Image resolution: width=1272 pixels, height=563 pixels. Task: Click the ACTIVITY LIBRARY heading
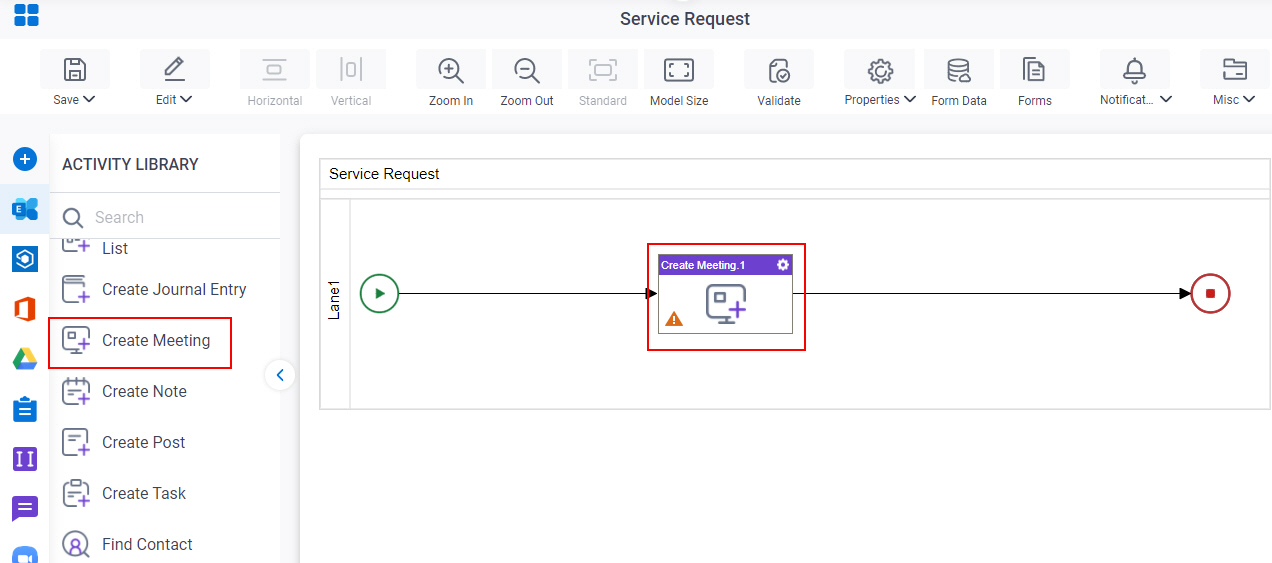click(x=130, y=164)
